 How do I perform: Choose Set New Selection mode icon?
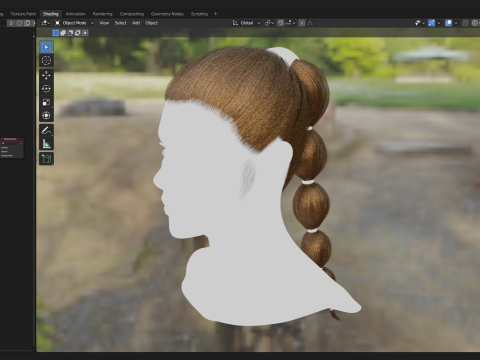pyautogui.click(x=56, y=33)
